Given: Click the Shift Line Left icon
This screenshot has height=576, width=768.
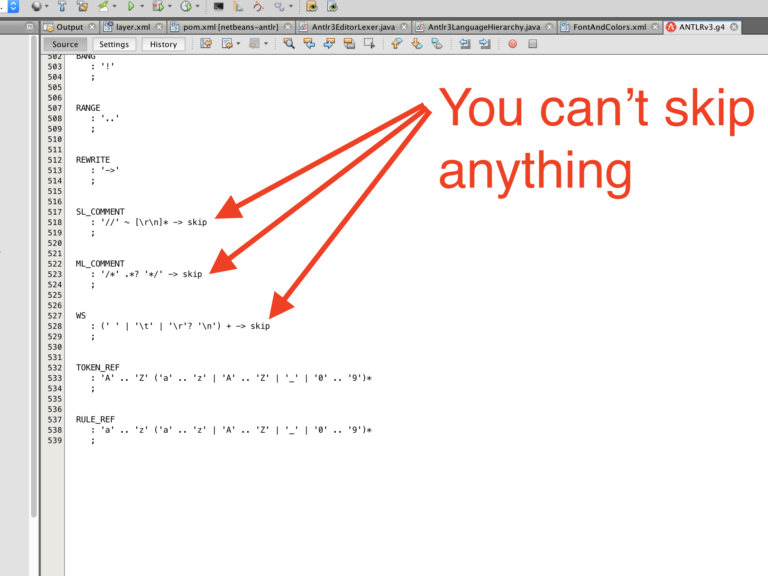Looking at the screenshot, I should coord(464,44).
